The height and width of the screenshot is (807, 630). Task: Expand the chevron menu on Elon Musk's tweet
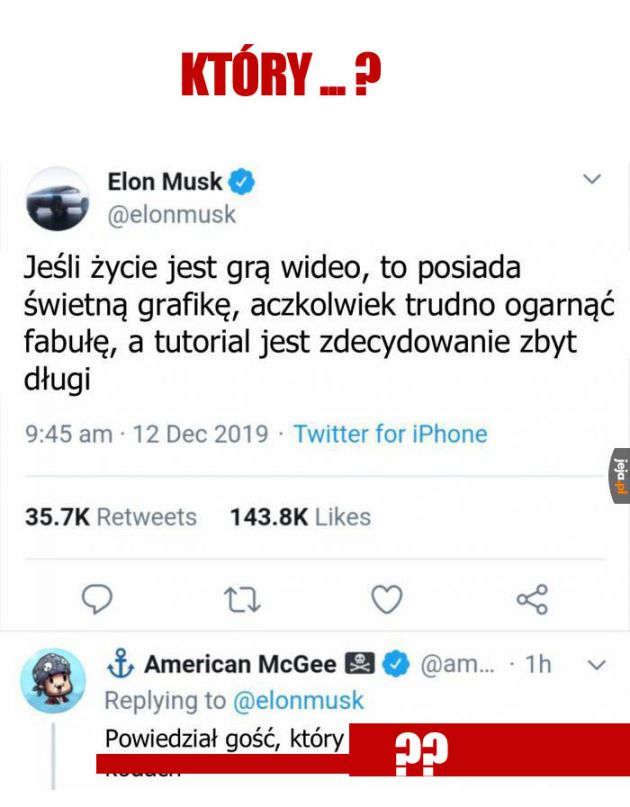592,180
